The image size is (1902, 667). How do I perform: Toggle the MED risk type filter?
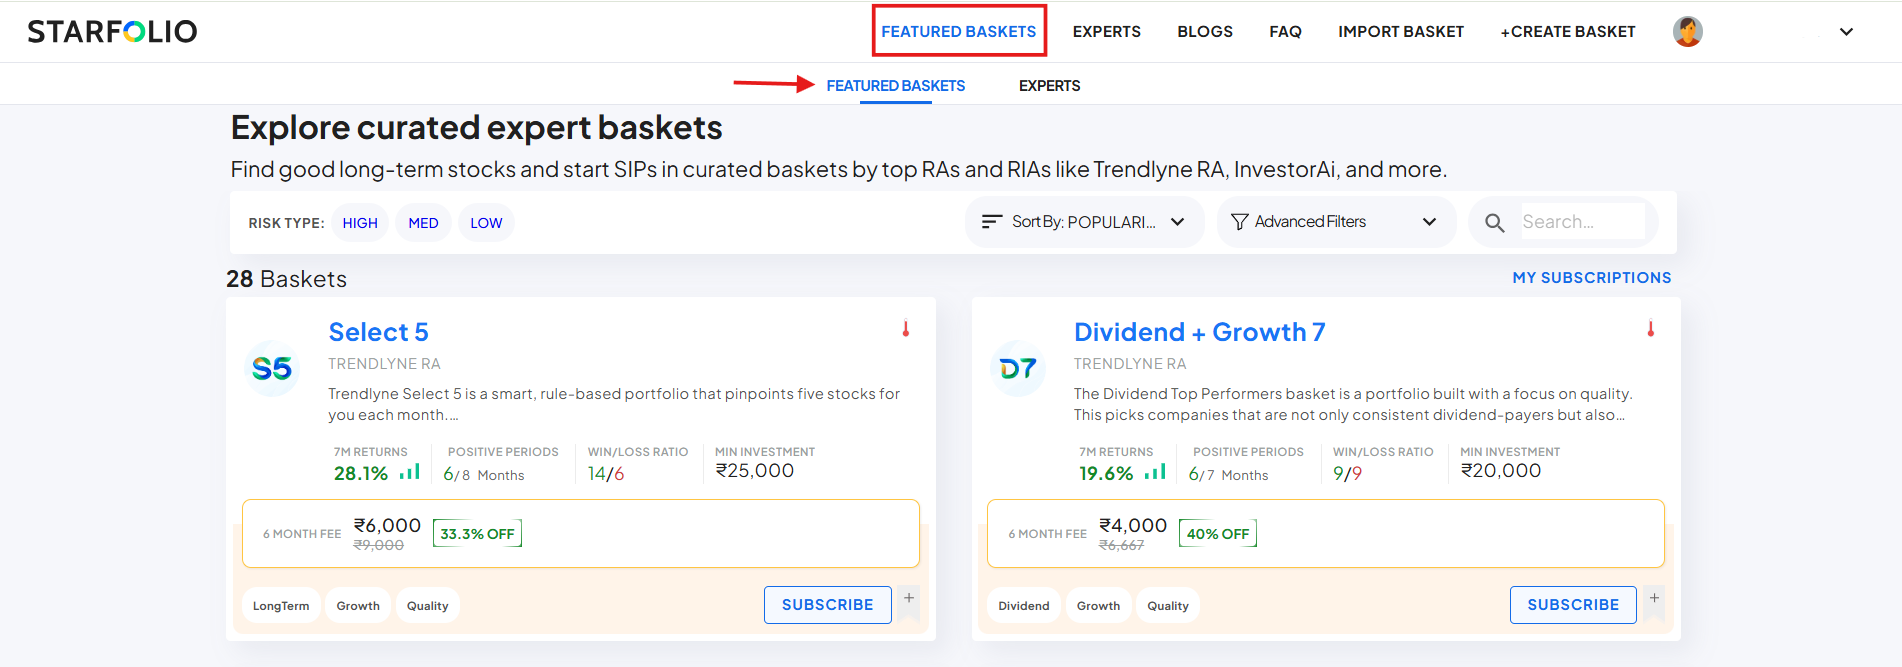(x=423, y=223)
